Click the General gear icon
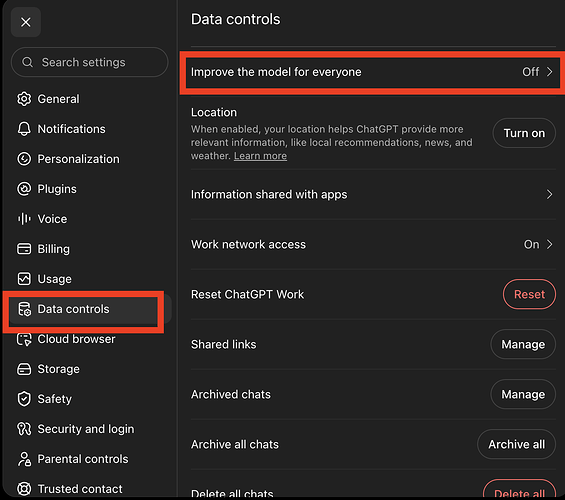The image size is (565, 500). coord(24,99)
